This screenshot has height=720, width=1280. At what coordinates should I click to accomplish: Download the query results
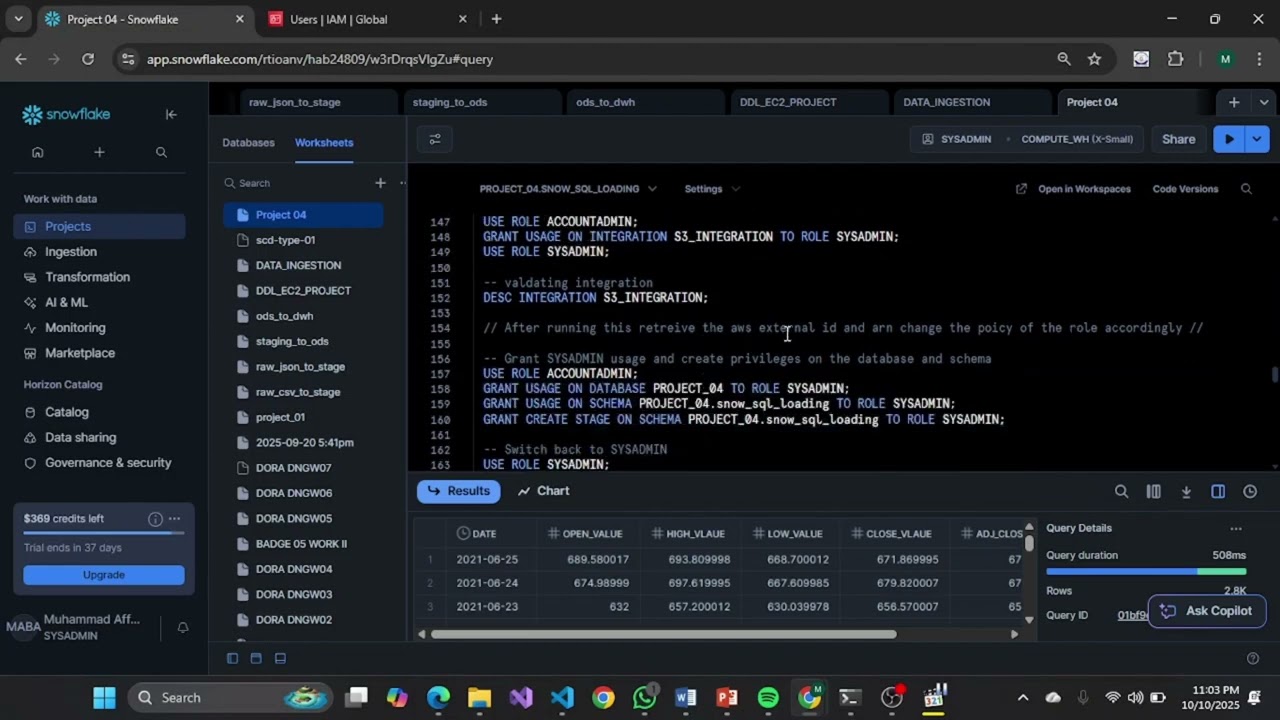tap(1186, 491)
